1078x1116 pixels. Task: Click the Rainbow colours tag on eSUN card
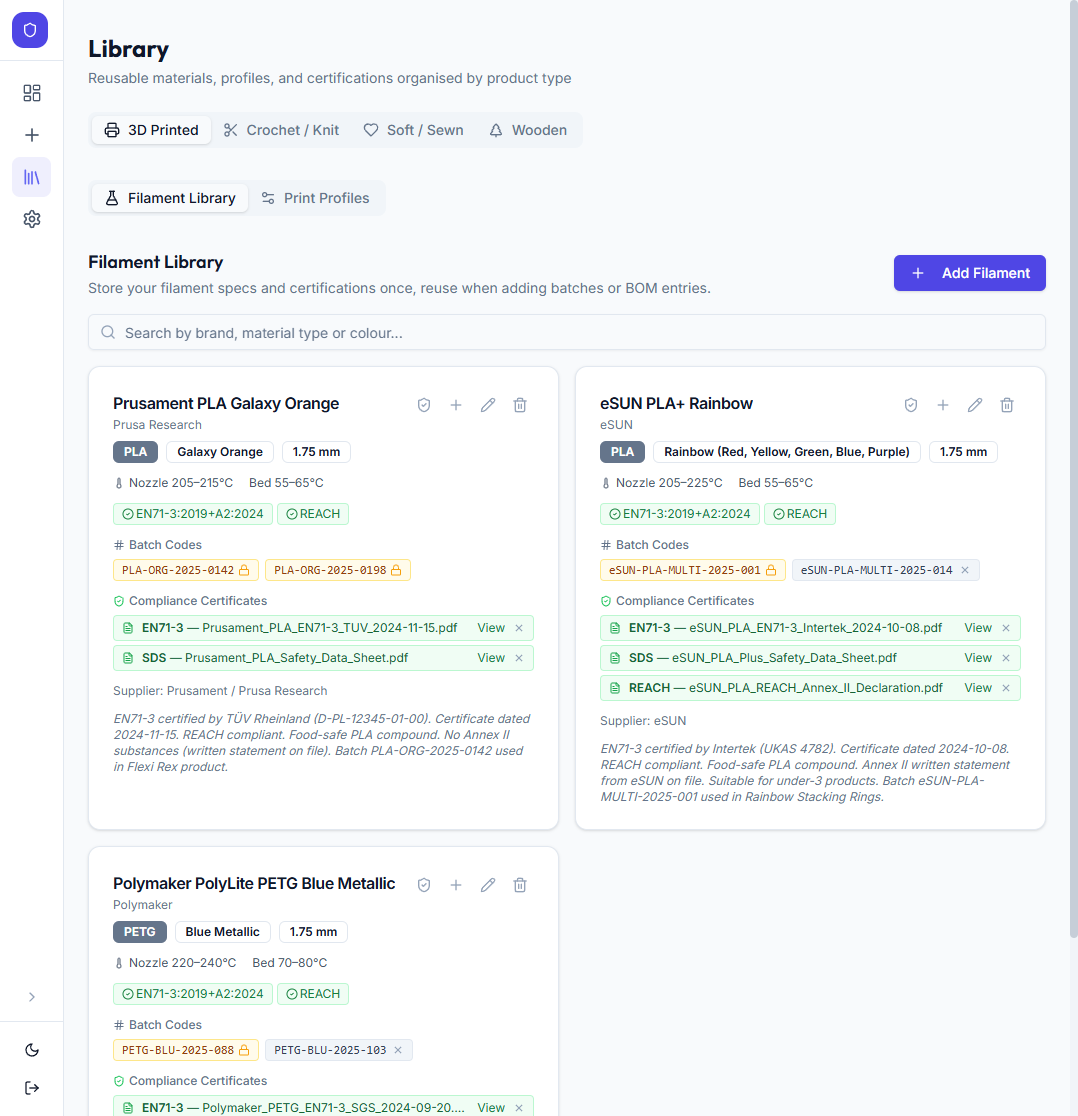pyautogui.click(x=786, y=452)
